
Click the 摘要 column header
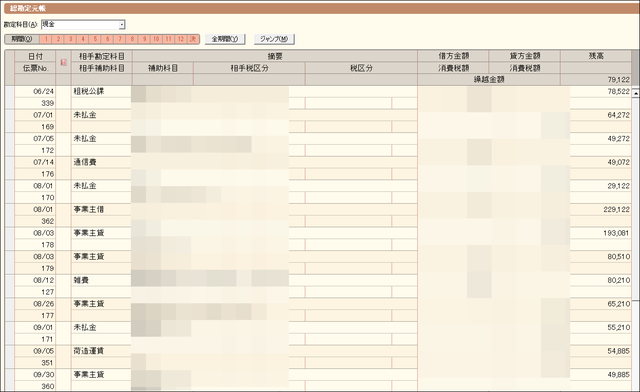pos(275,56)
